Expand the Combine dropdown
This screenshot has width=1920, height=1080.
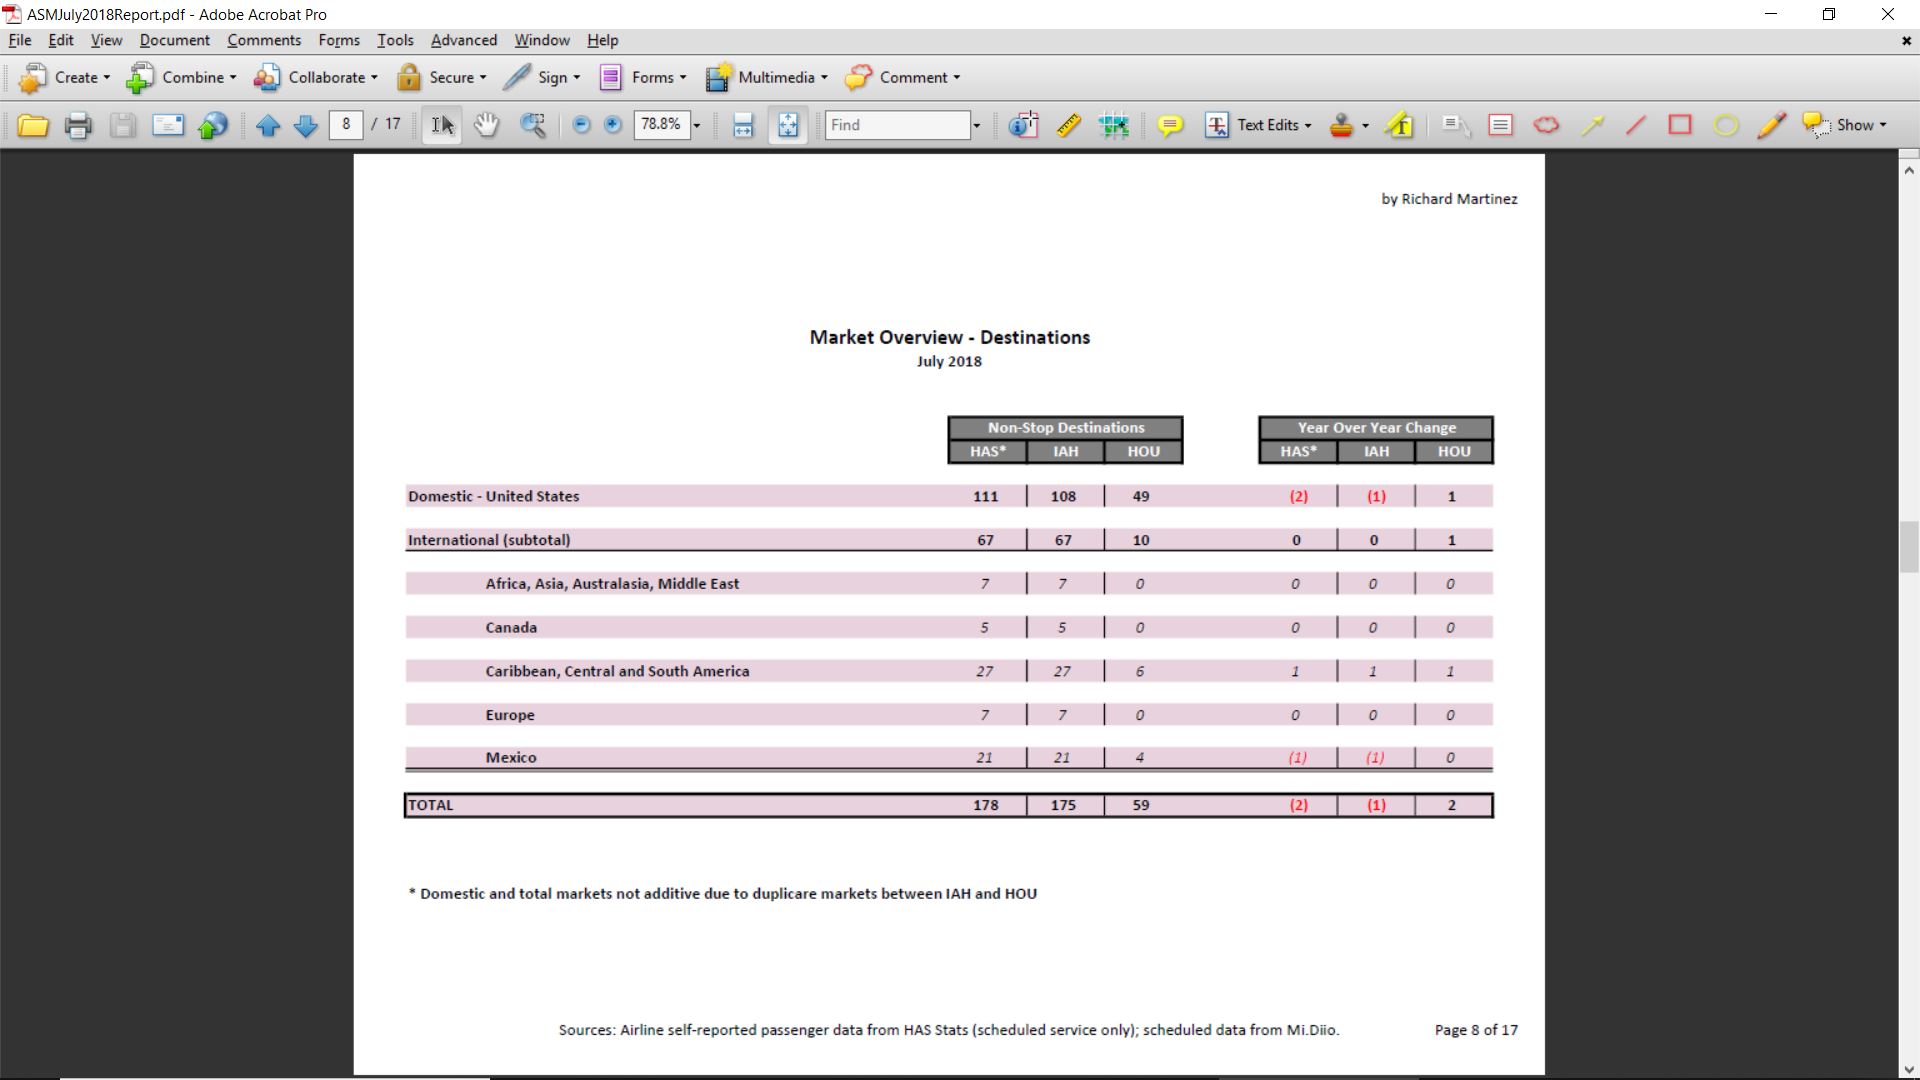tap(233, 77)
